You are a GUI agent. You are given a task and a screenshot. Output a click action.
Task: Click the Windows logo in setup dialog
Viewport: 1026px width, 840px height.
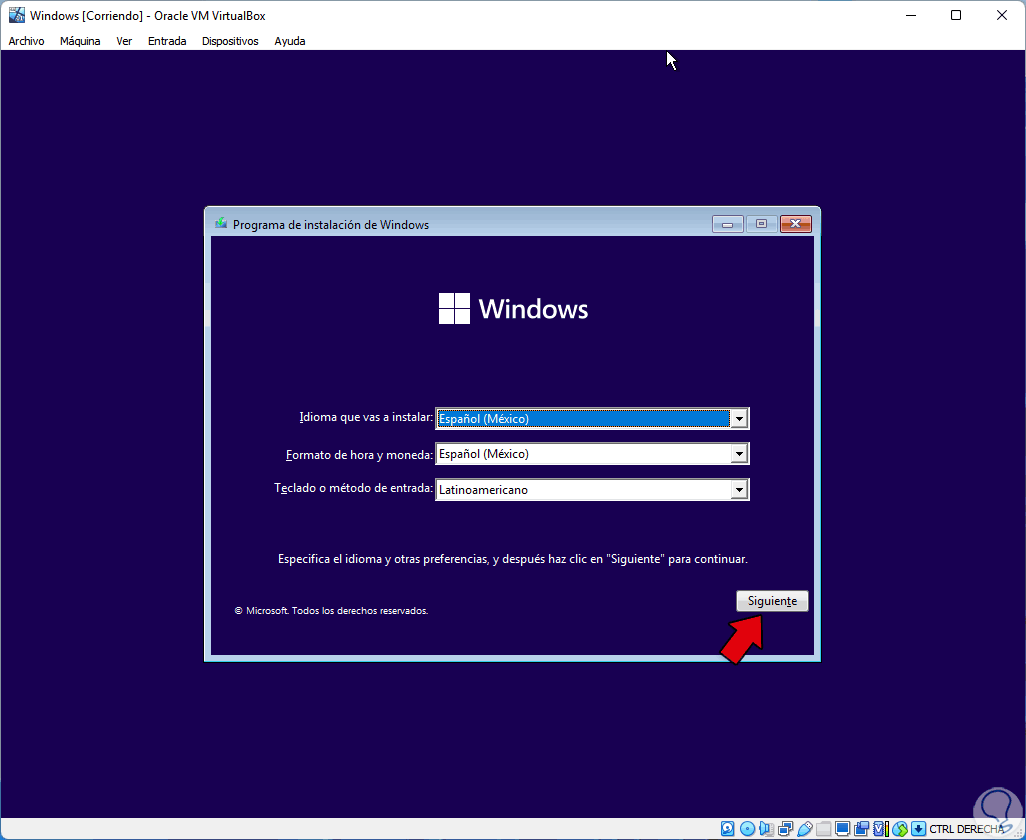pos(513,308)
